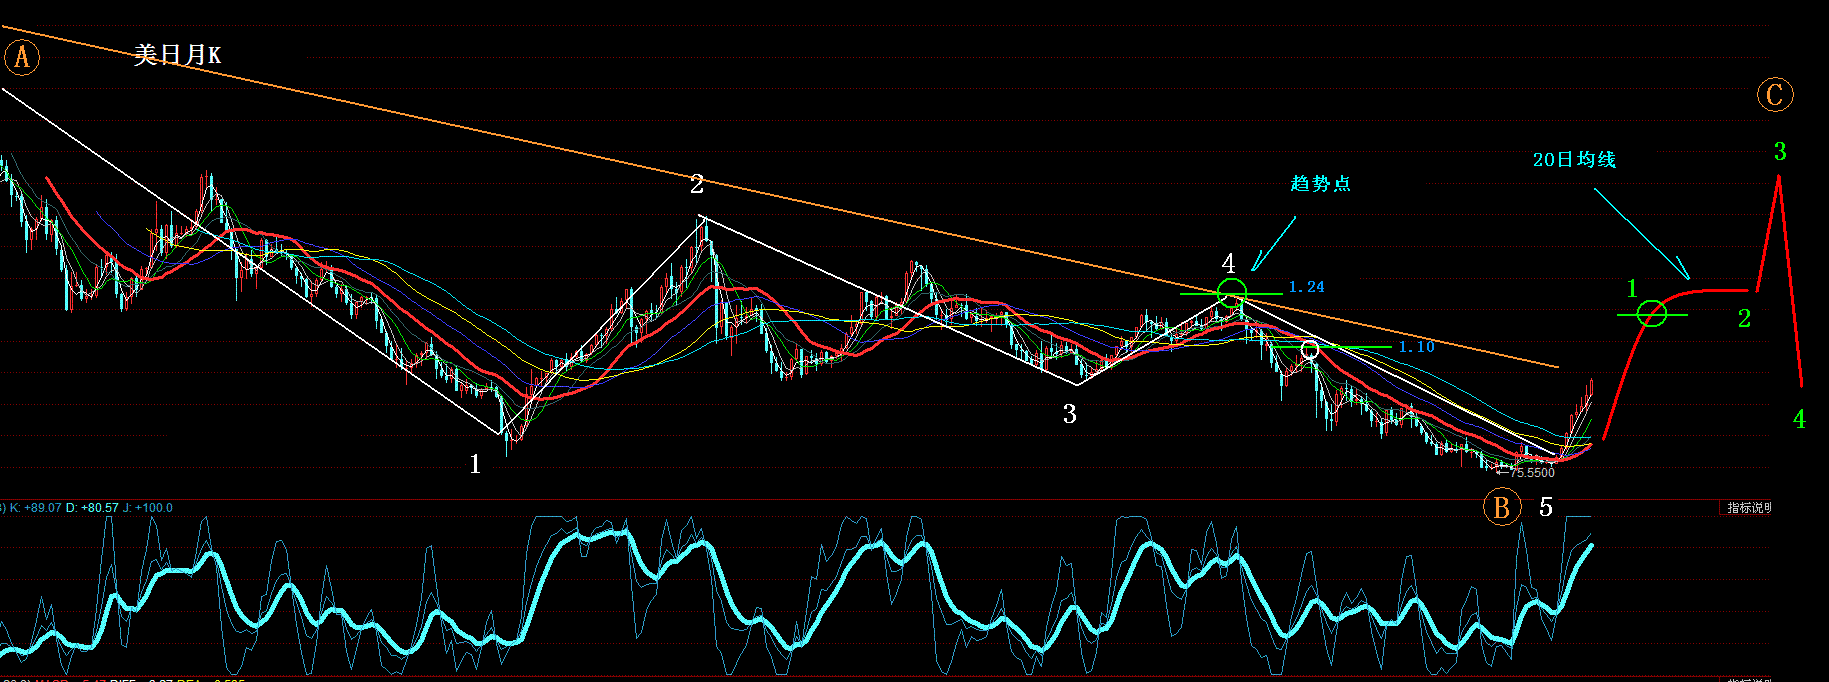Click the white circle at 1.10 level

[1310, 349]
